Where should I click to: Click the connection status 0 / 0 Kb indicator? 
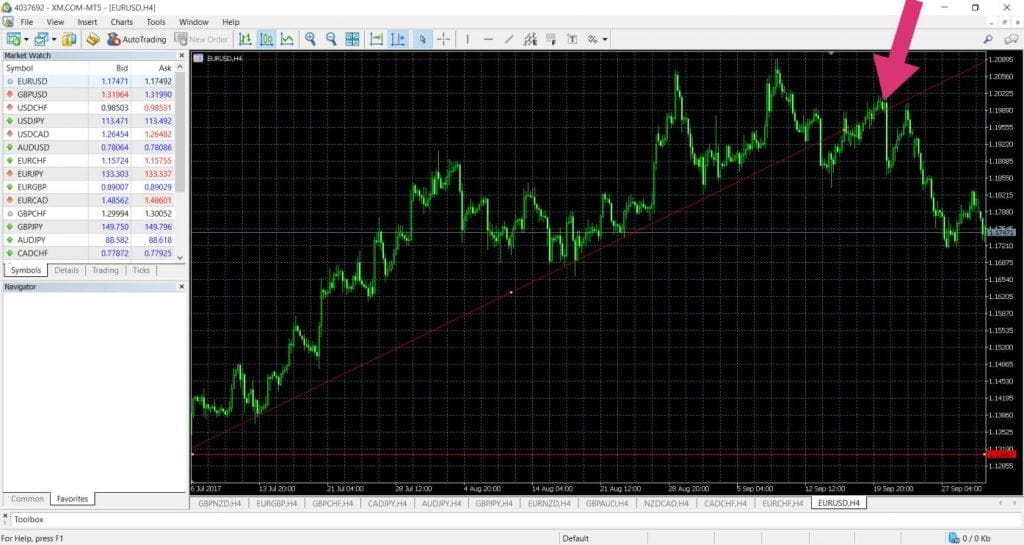pyautogui.click(x=970, y=538)
